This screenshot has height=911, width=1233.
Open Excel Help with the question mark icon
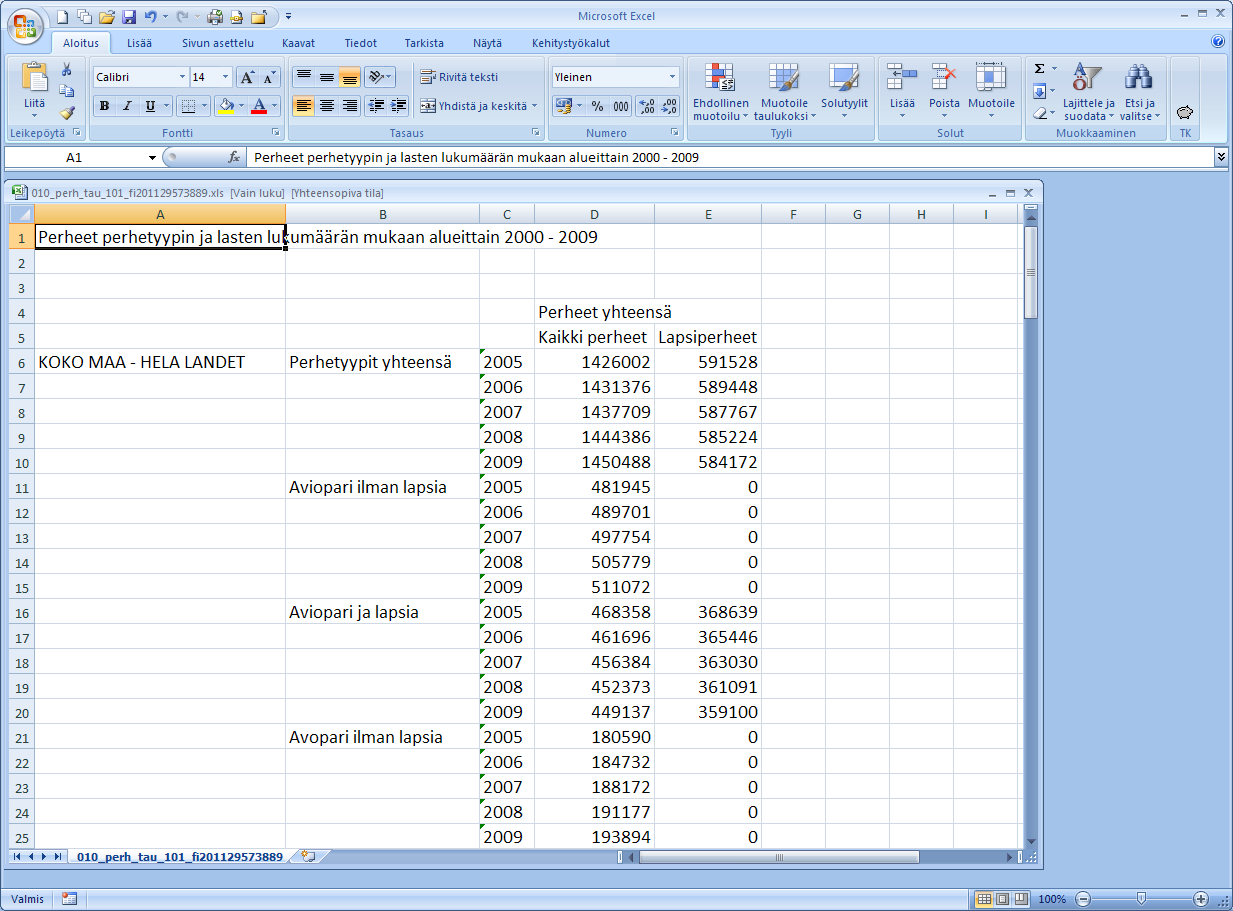(1217, 42)
